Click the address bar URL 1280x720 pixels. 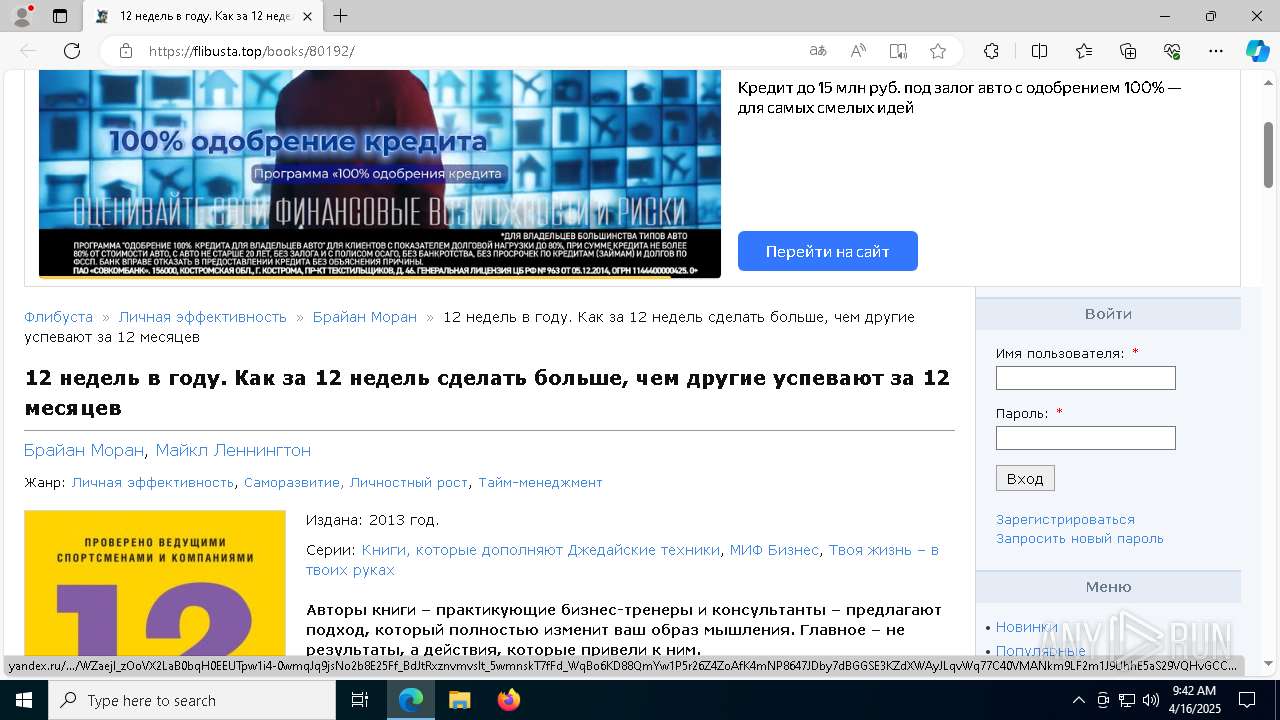(251, 51)
